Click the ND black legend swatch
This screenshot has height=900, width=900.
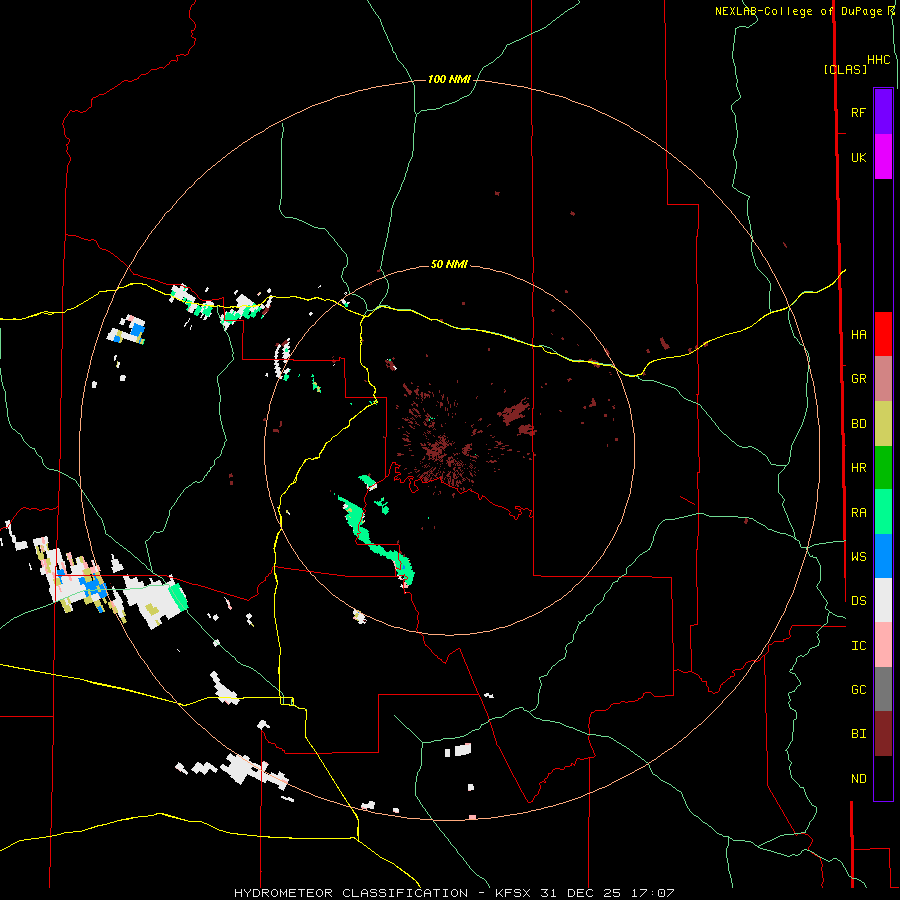[x=883, y=778]
